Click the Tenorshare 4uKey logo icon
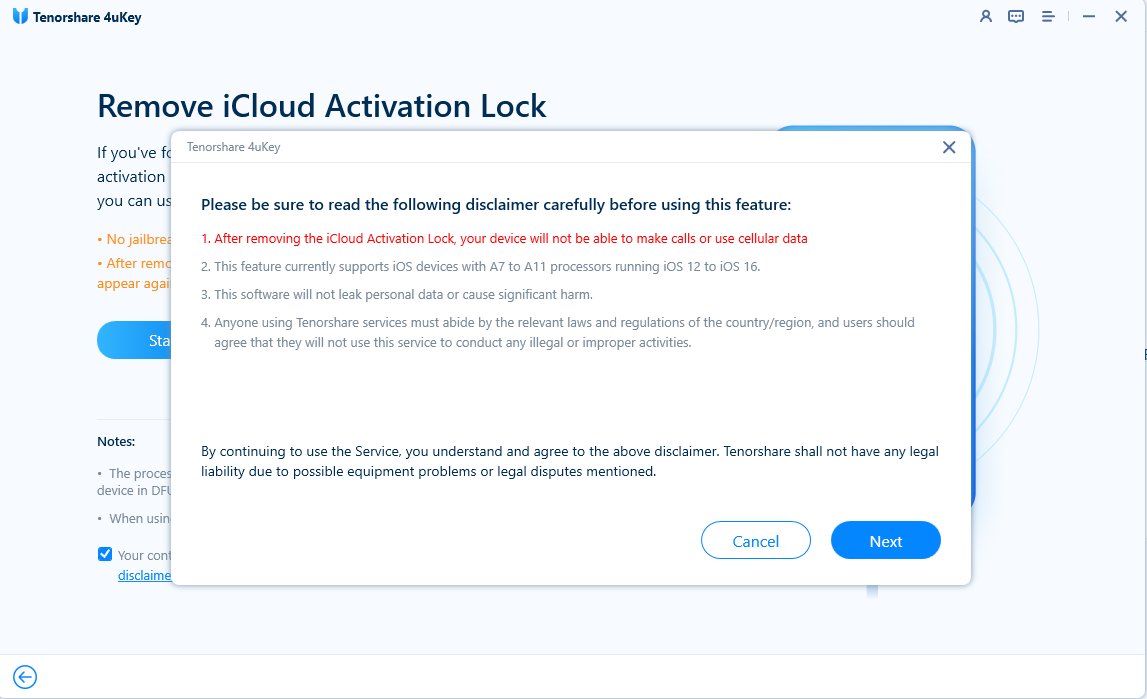The height and width of the screenshot is (699, 1147). click(20, 17)
